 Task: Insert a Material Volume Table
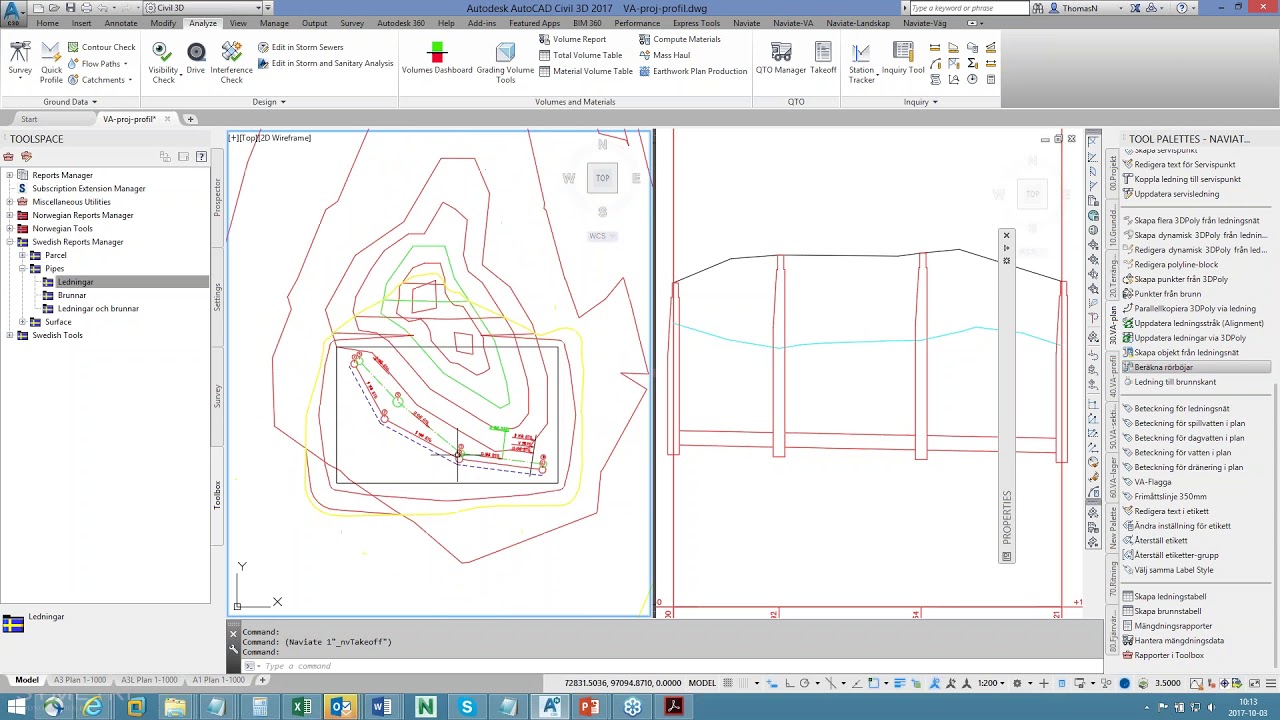586,71
